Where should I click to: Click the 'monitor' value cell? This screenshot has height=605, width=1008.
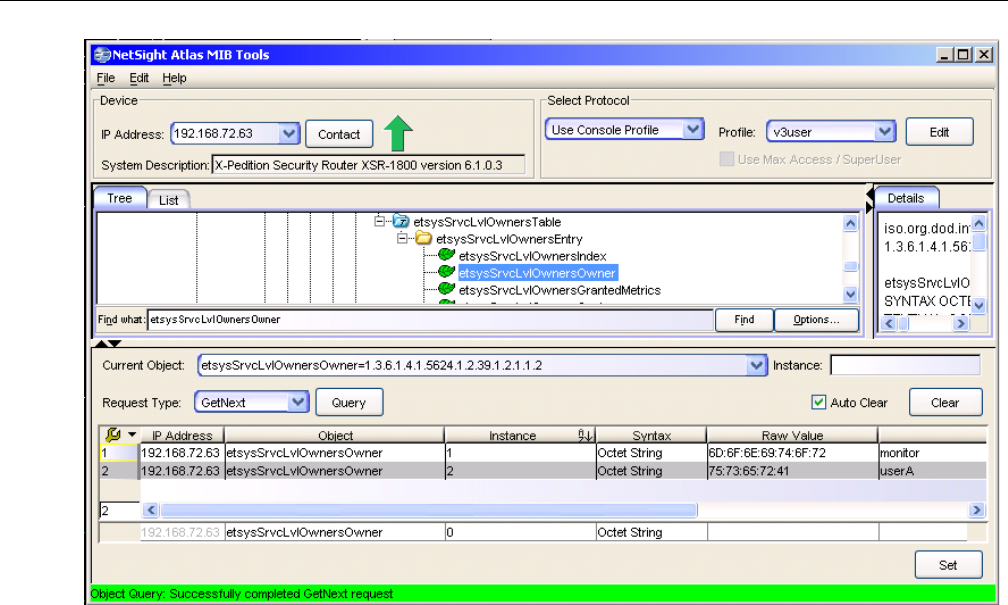[x=932, y=453]
